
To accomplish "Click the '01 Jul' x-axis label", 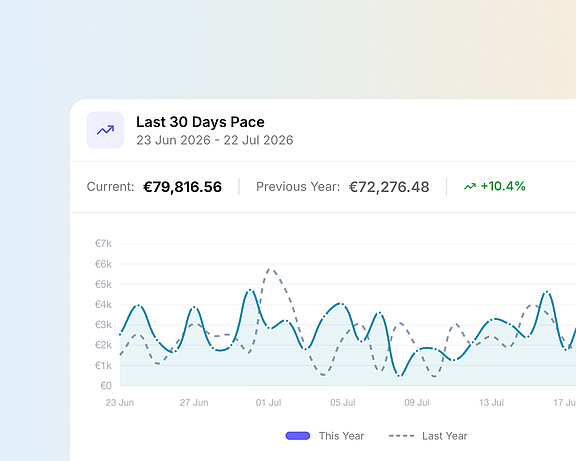I will pos(269,403).
